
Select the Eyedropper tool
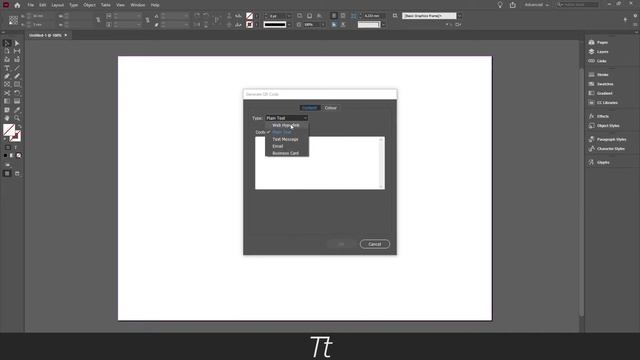17,110
